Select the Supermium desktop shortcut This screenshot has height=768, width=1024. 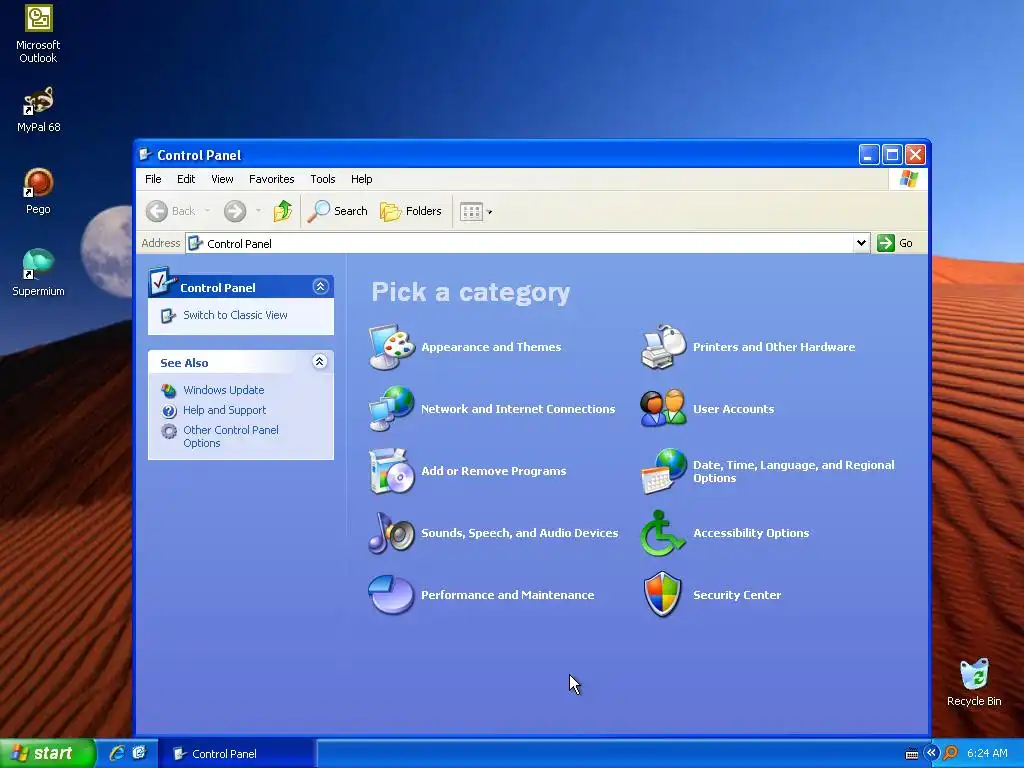pos(38,273)
